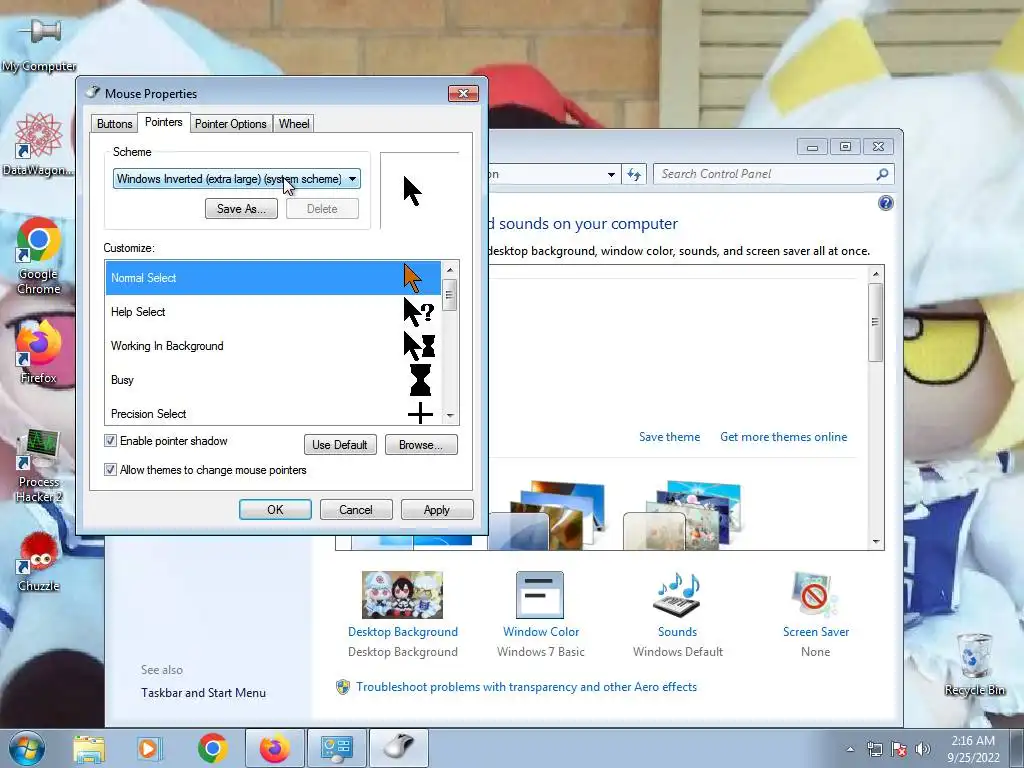Screen dimensions: 1024x768
Task: Open the Windows Start orb
Action: coord(27,748)
